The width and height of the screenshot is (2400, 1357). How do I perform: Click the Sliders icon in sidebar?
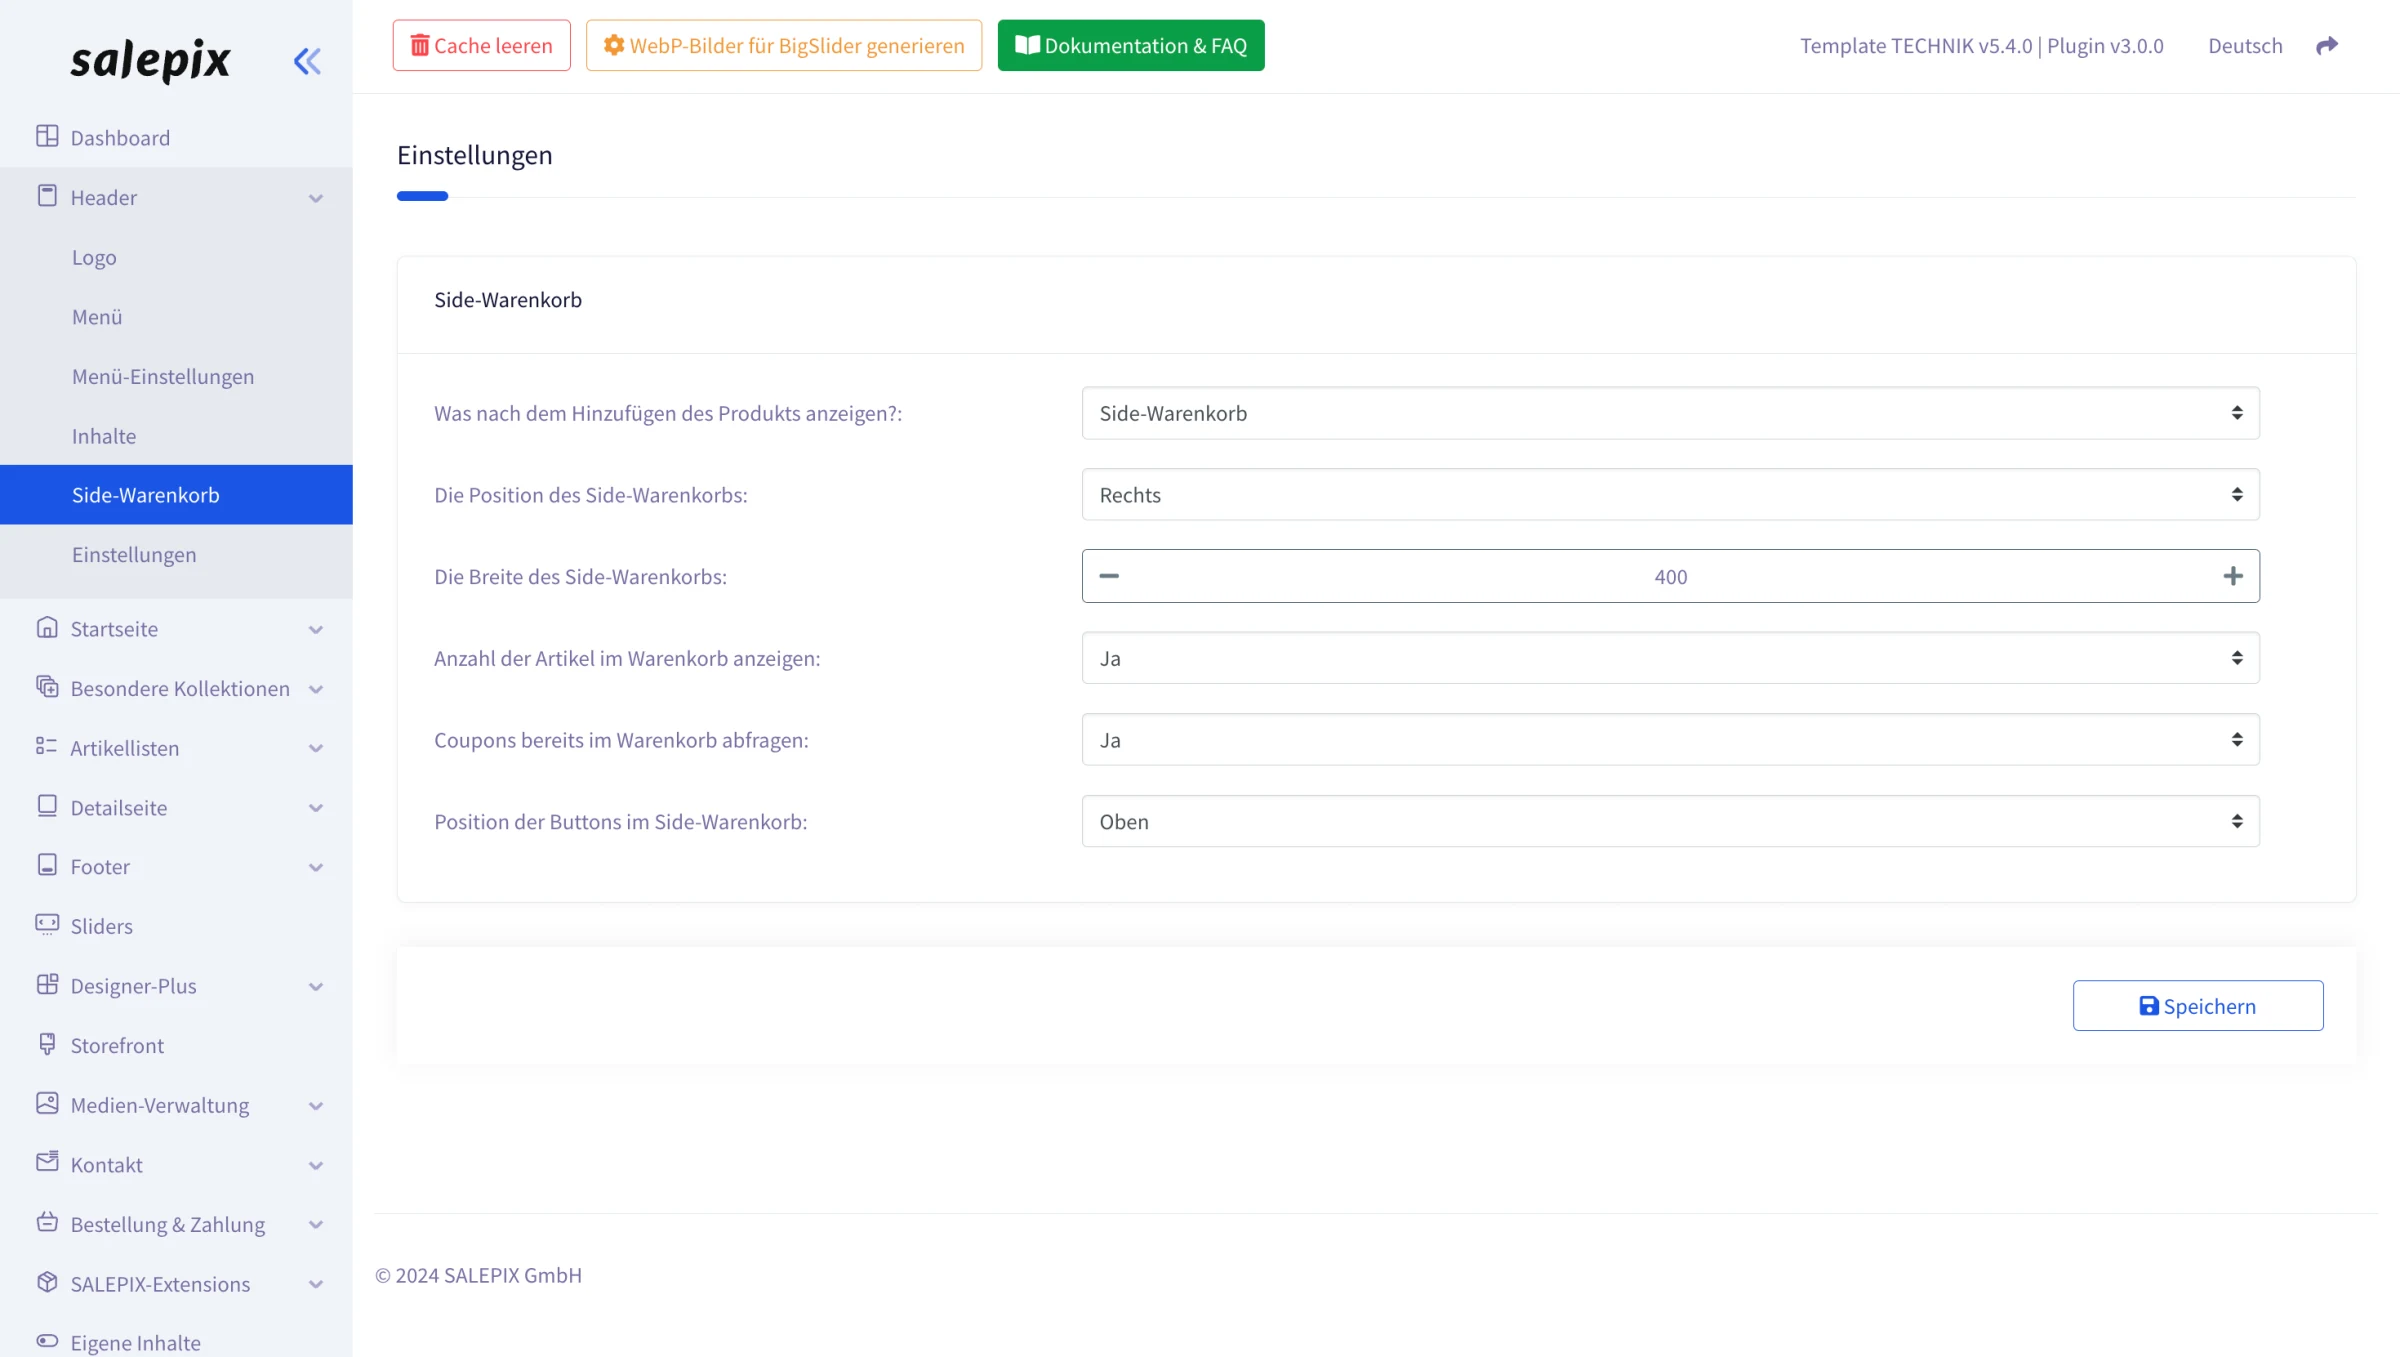click(47, 925)
